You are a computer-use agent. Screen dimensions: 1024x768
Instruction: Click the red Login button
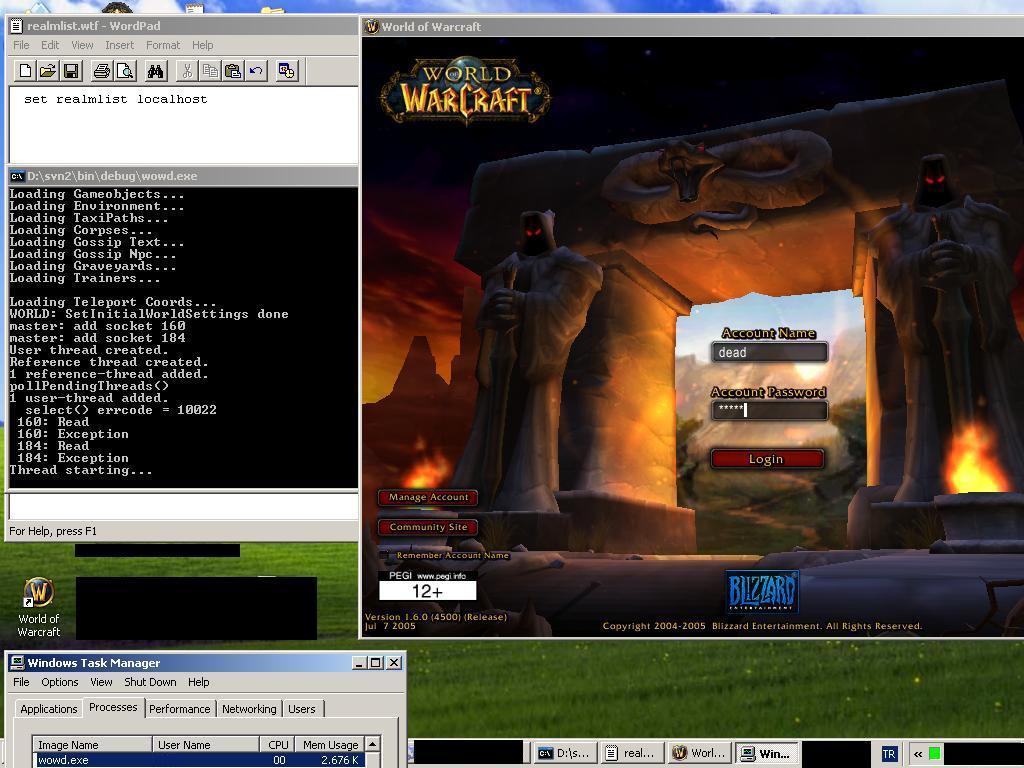tap(767, 458)
